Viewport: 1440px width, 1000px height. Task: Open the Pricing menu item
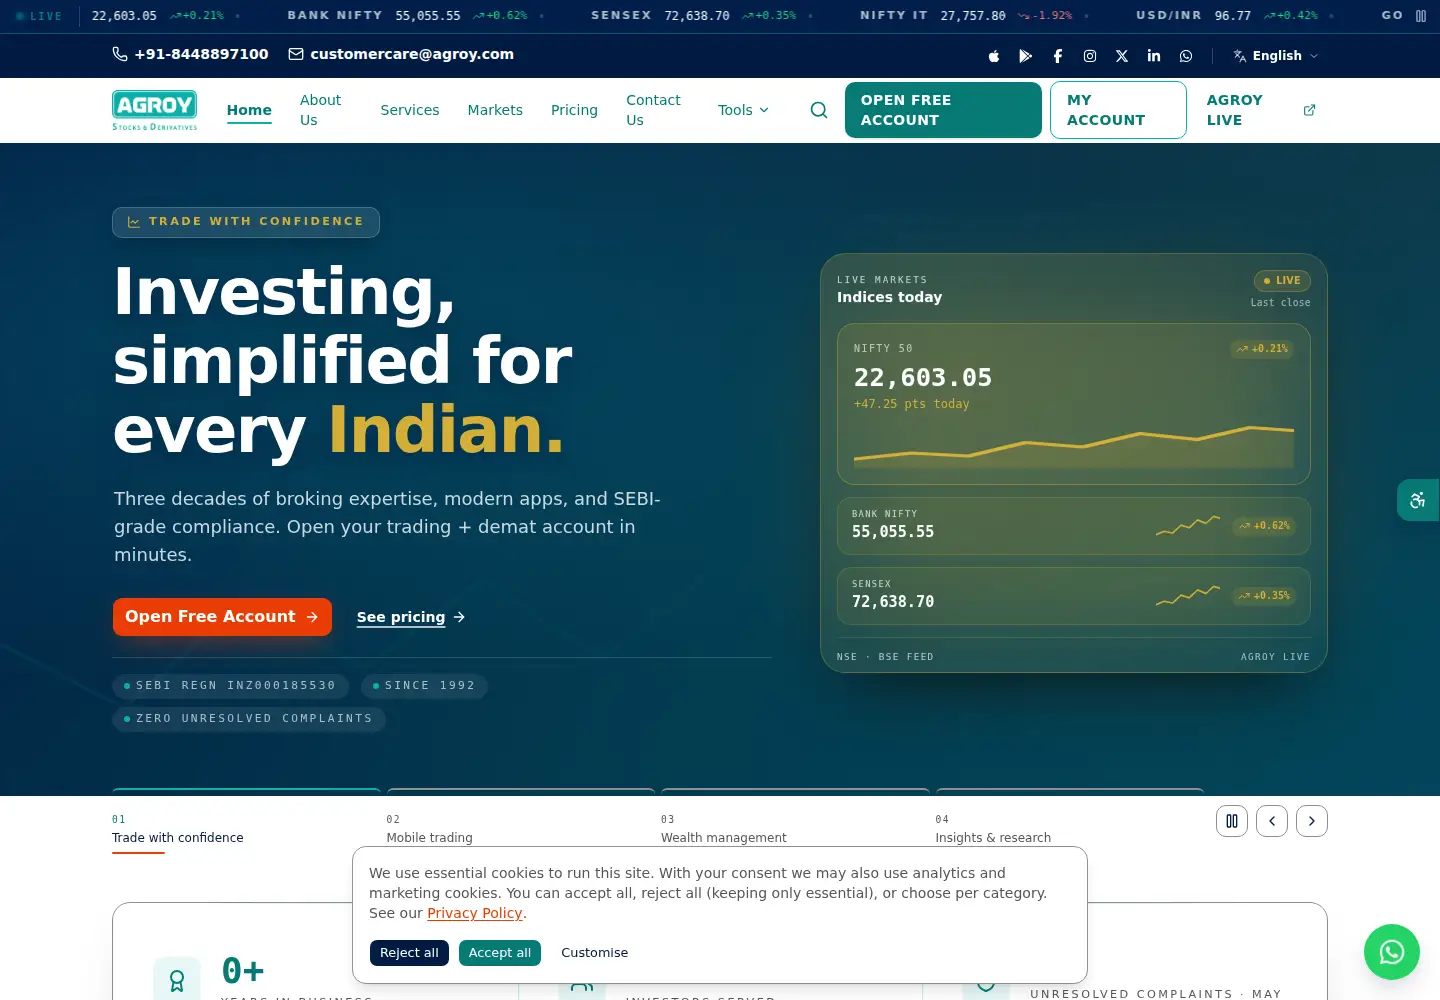point(574,110)
